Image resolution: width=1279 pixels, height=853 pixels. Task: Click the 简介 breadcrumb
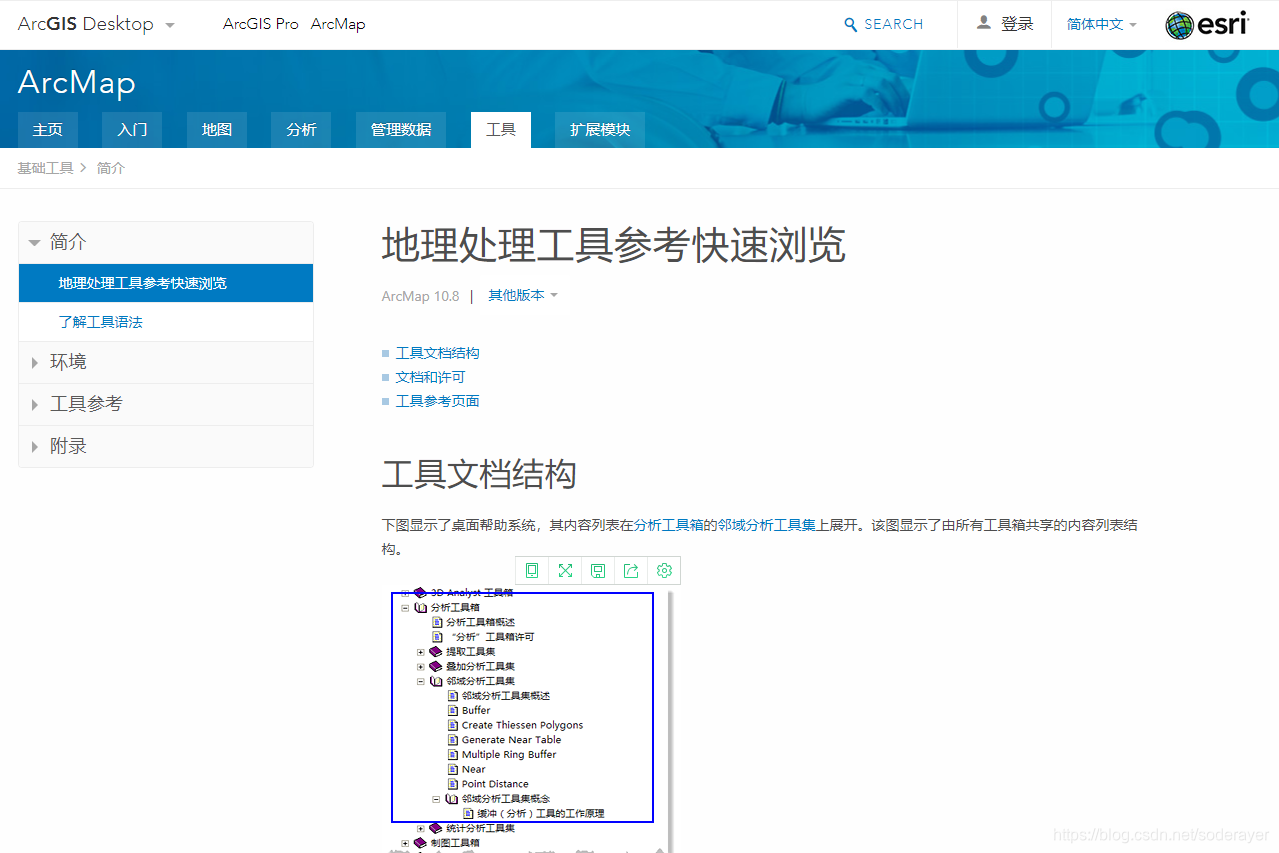coord(111,168)
